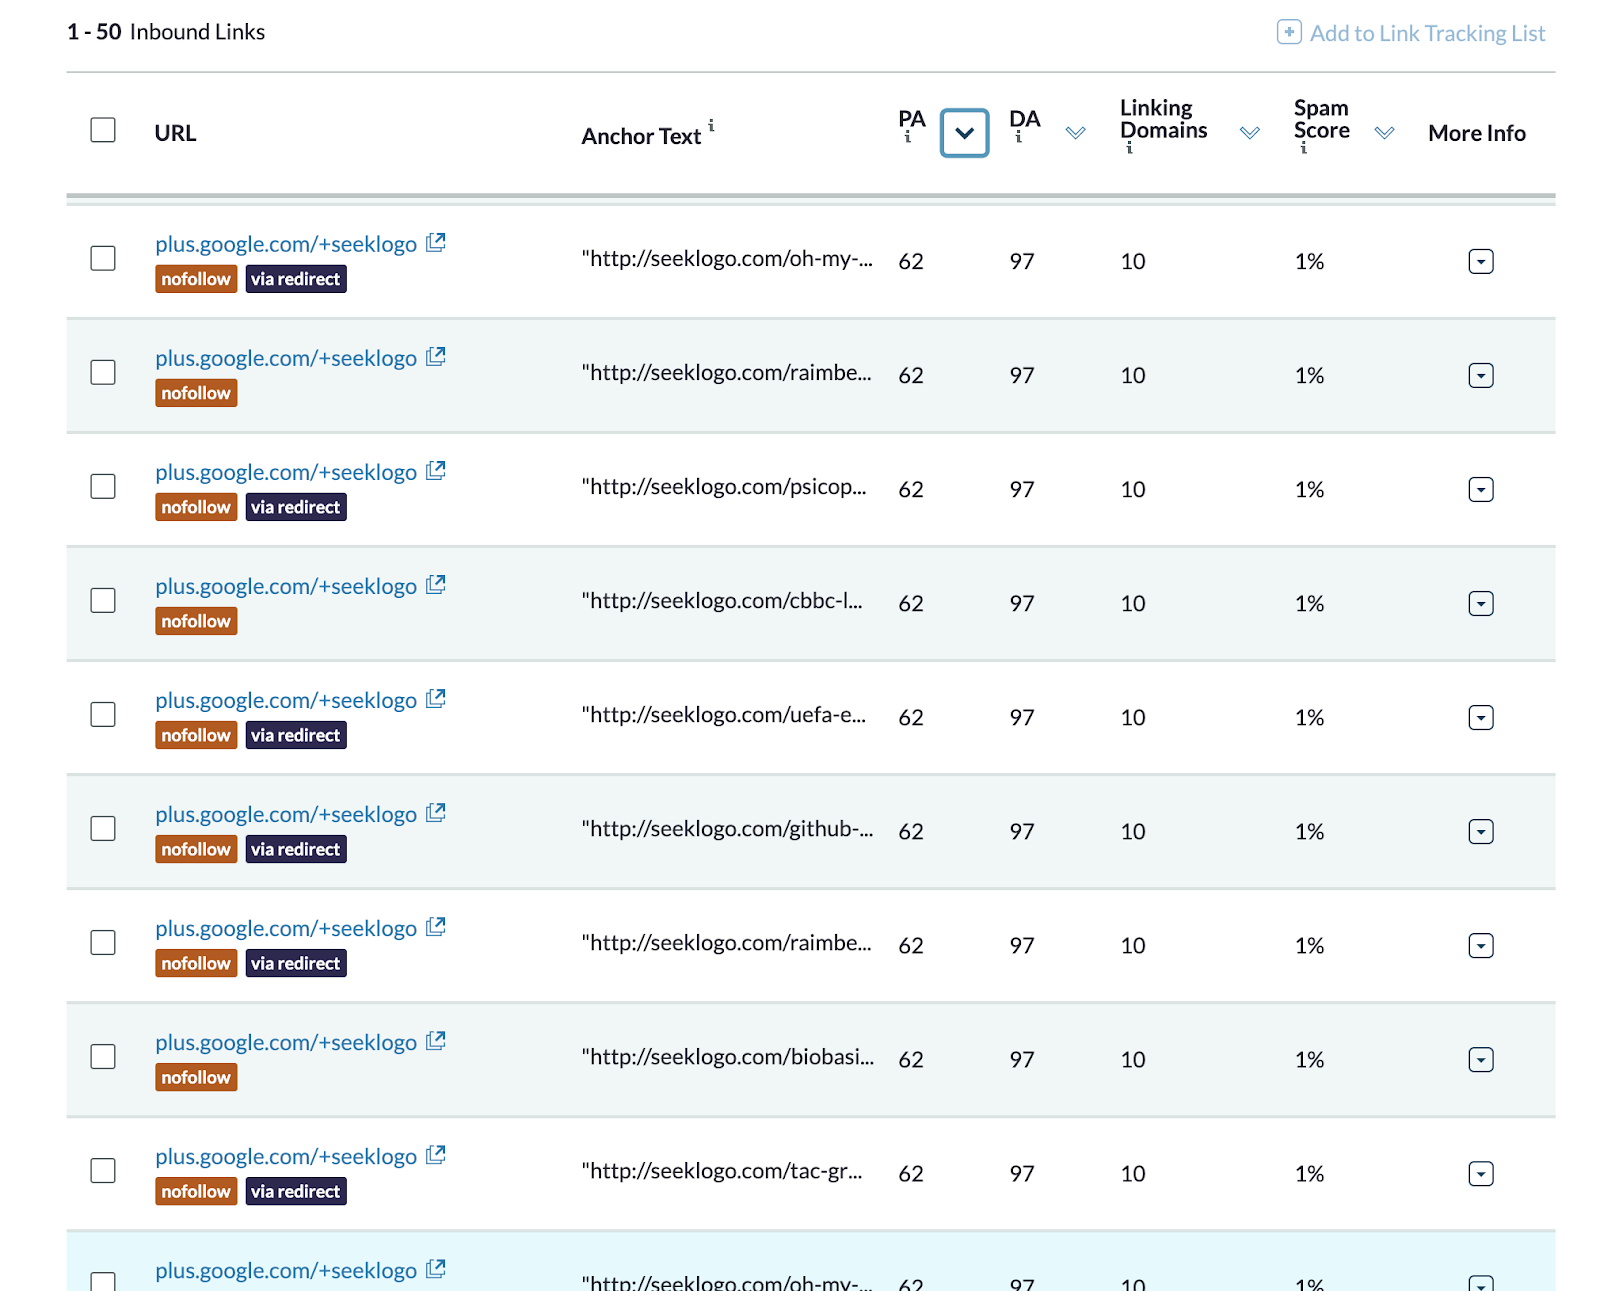The height and width of the screenshot is (1291, 1600).
Task: Toggle the select-all checkbox in header
Action: 103,130
